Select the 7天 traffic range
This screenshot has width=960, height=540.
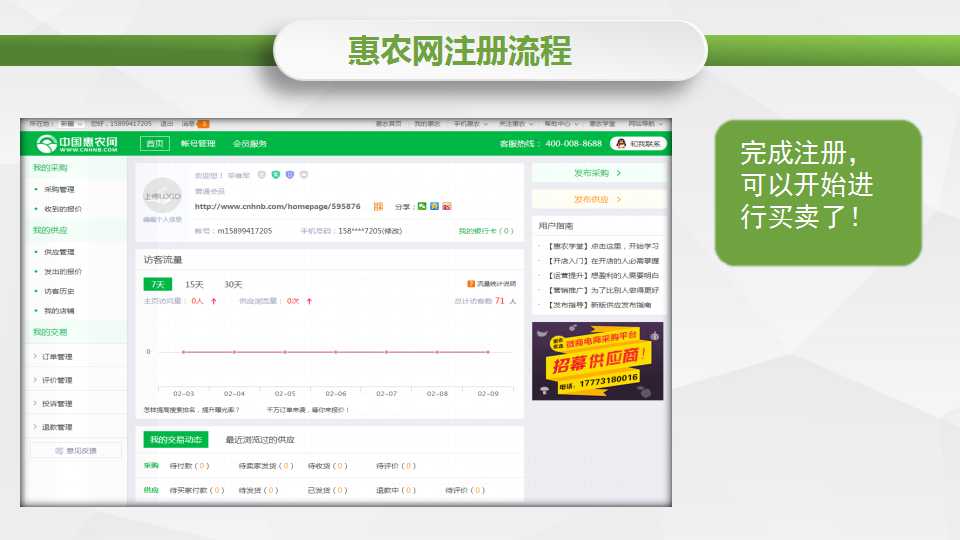[158, 284]
